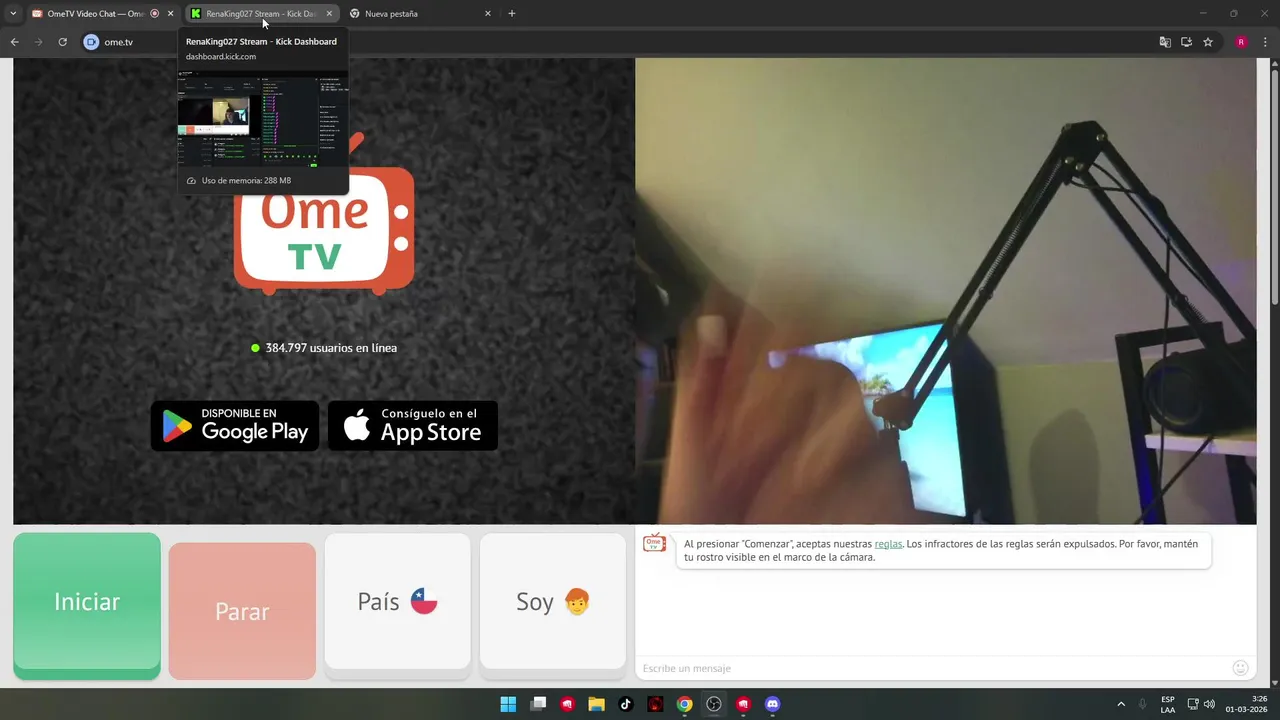
Task: Open the Chrome three-dot menu
Action: 1265,42
